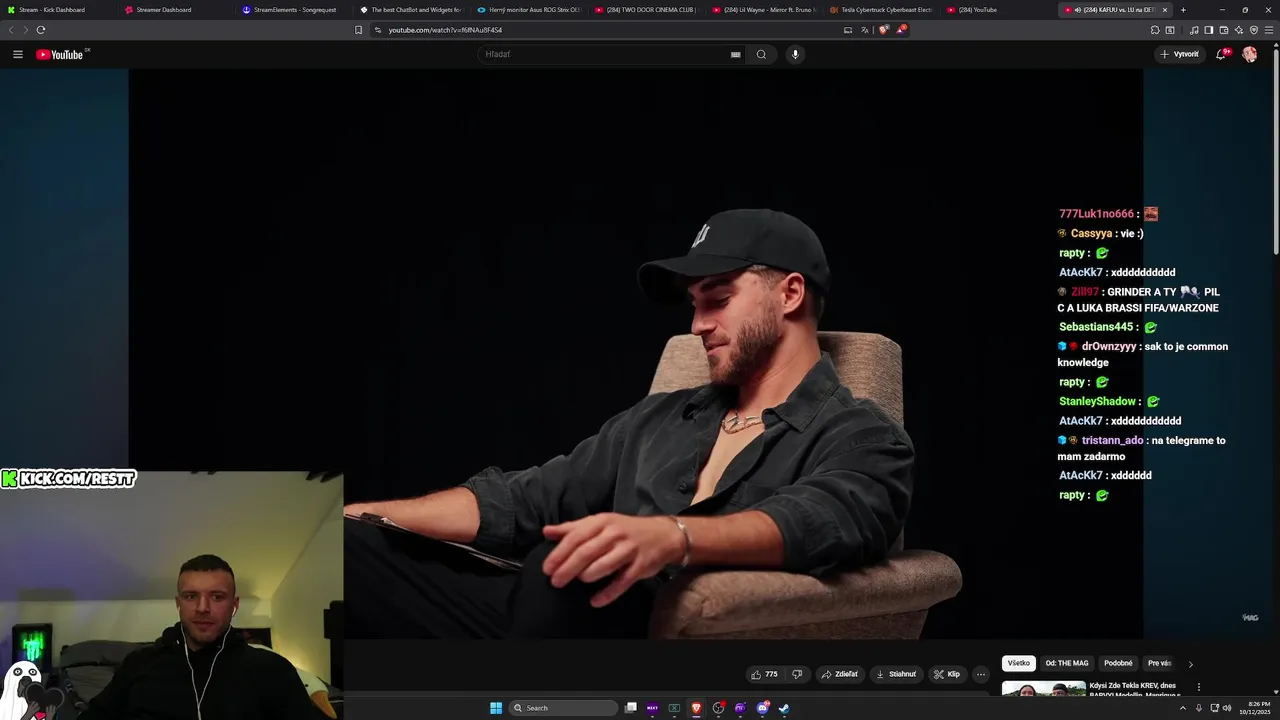Switch to TWO DOOR CINEMA CLUB tab
1280x720 pixels.
pos(647,10)
